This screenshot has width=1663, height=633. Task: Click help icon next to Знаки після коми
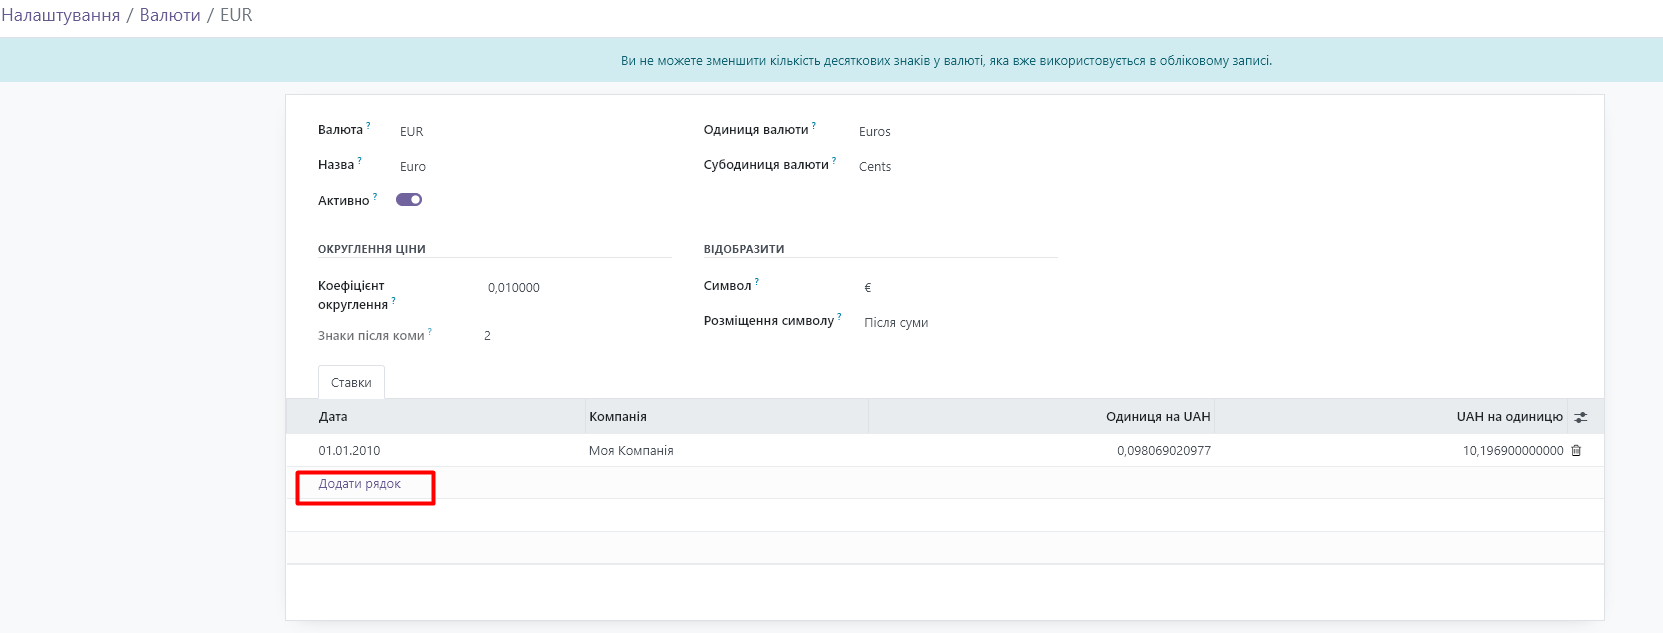[430, 332]
